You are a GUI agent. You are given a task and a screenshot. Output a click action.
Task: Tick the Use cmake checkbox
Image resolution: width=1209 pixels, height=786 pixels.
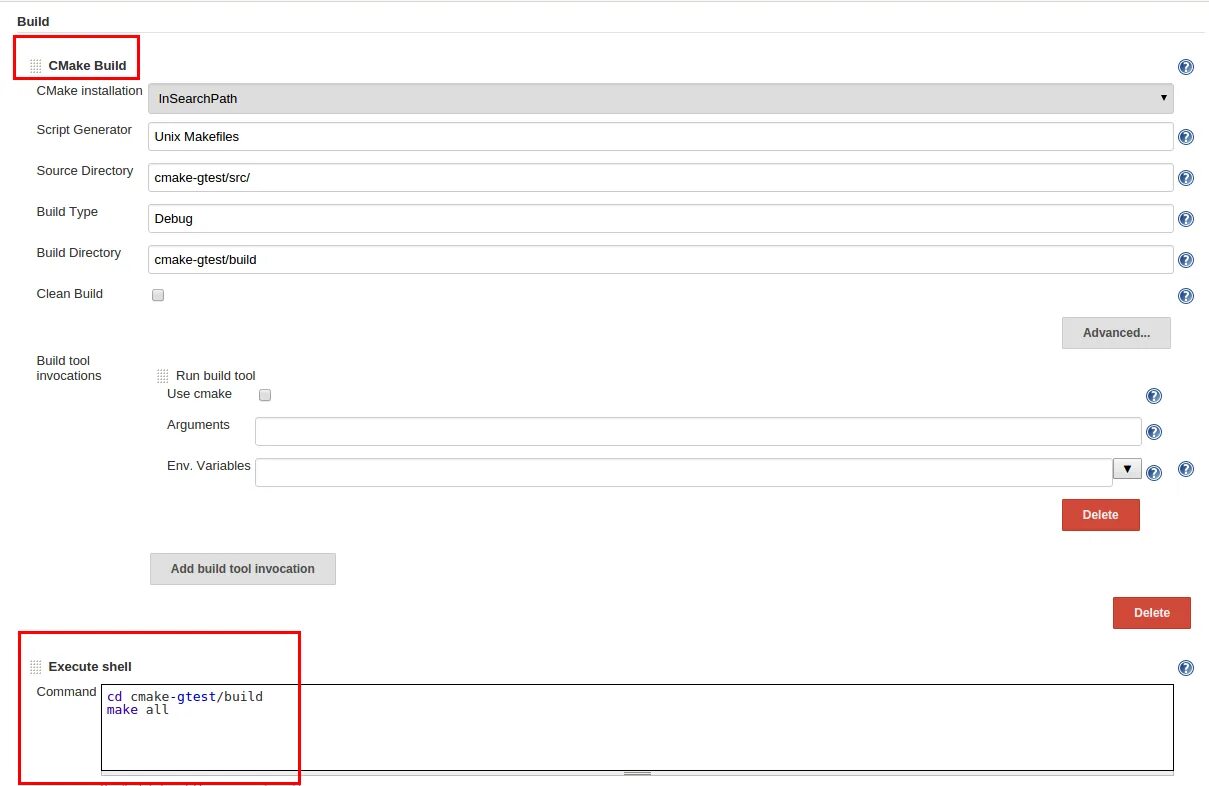(x=265, y=394)
